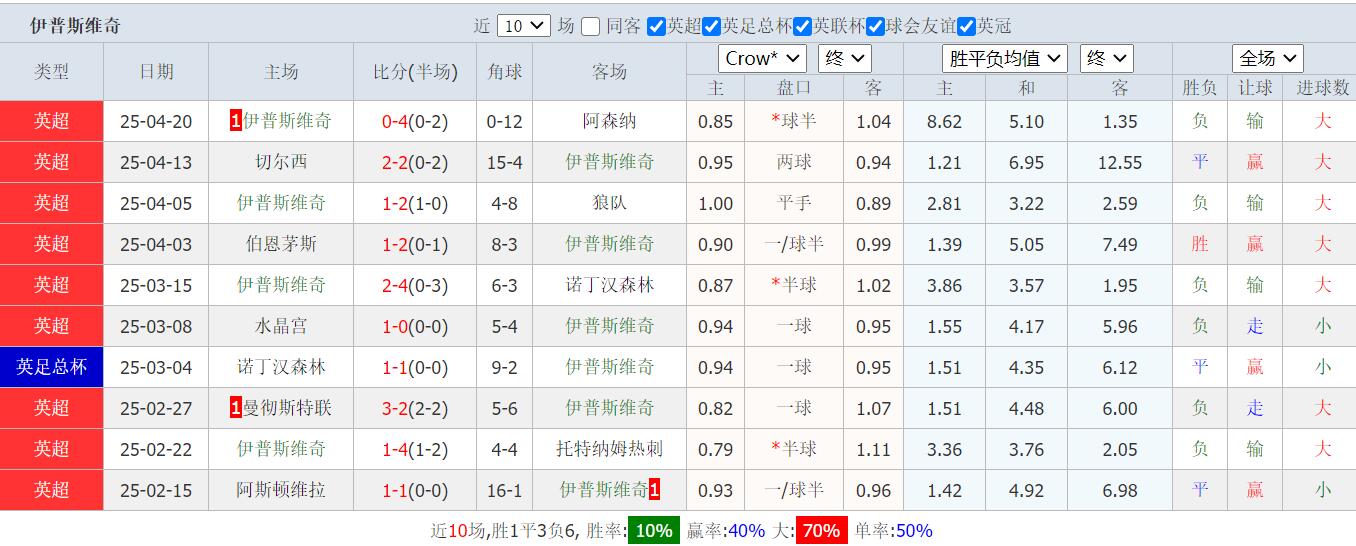The height and width of the screenshot is (546, 1356).
Task: Click red card badge in 25-04-20 row
Action: click(x=236, y=121)
